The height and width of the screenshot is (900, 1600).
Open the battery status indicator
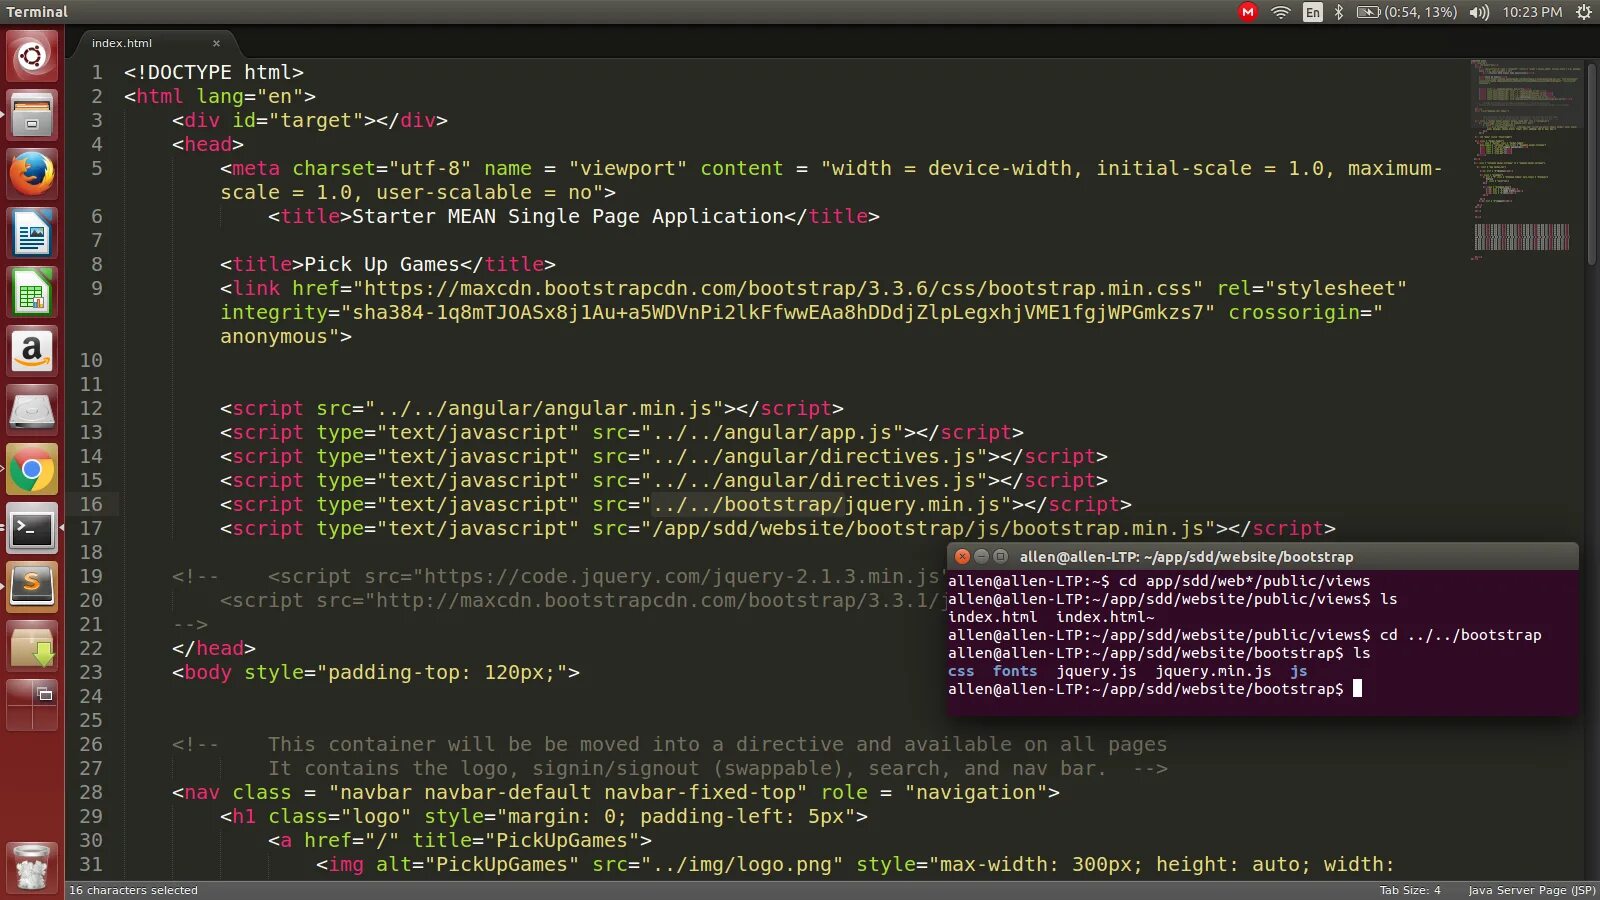click(x=1406, y=12)
